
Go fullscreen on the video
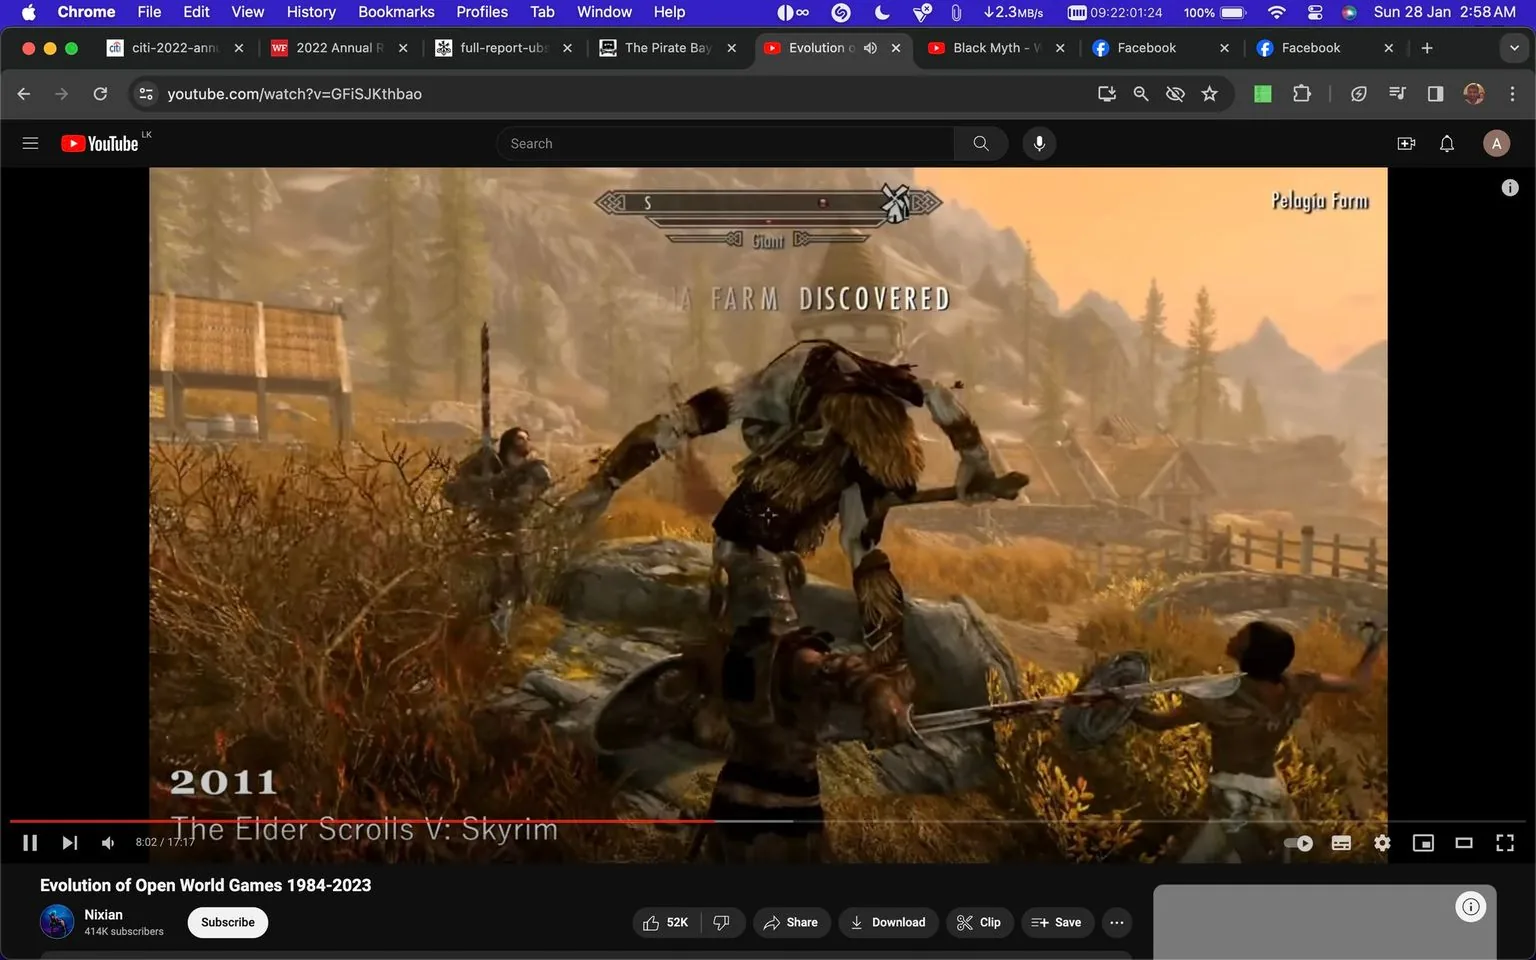[x=1504, y=842]
